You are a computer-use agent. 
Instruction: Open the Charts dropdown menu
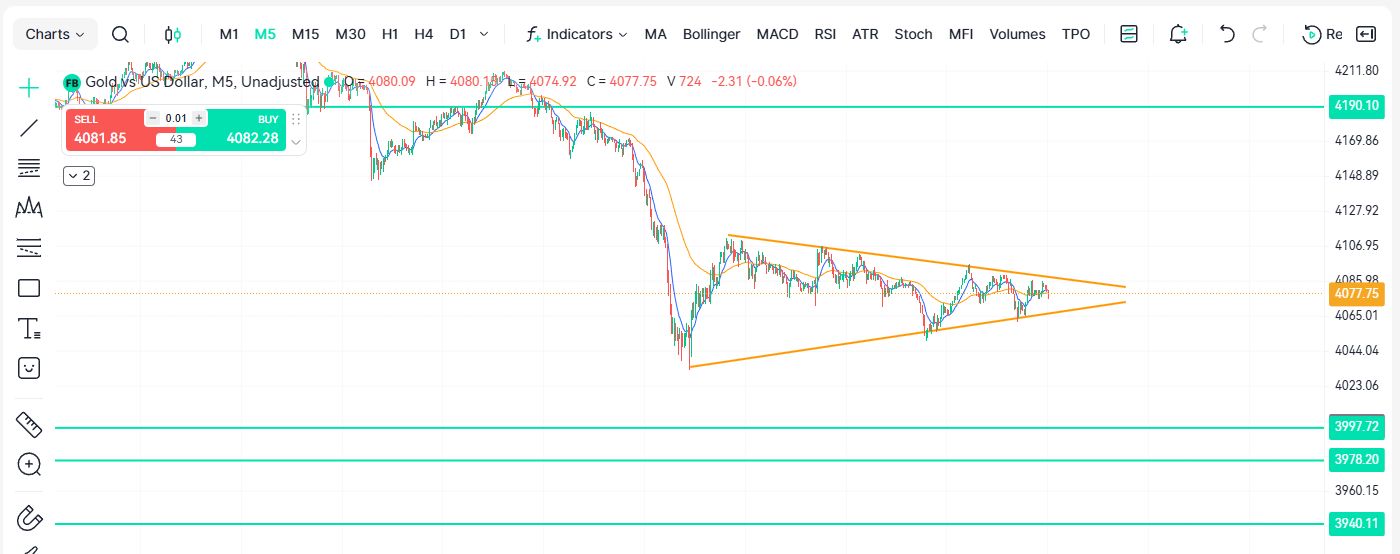55,34
